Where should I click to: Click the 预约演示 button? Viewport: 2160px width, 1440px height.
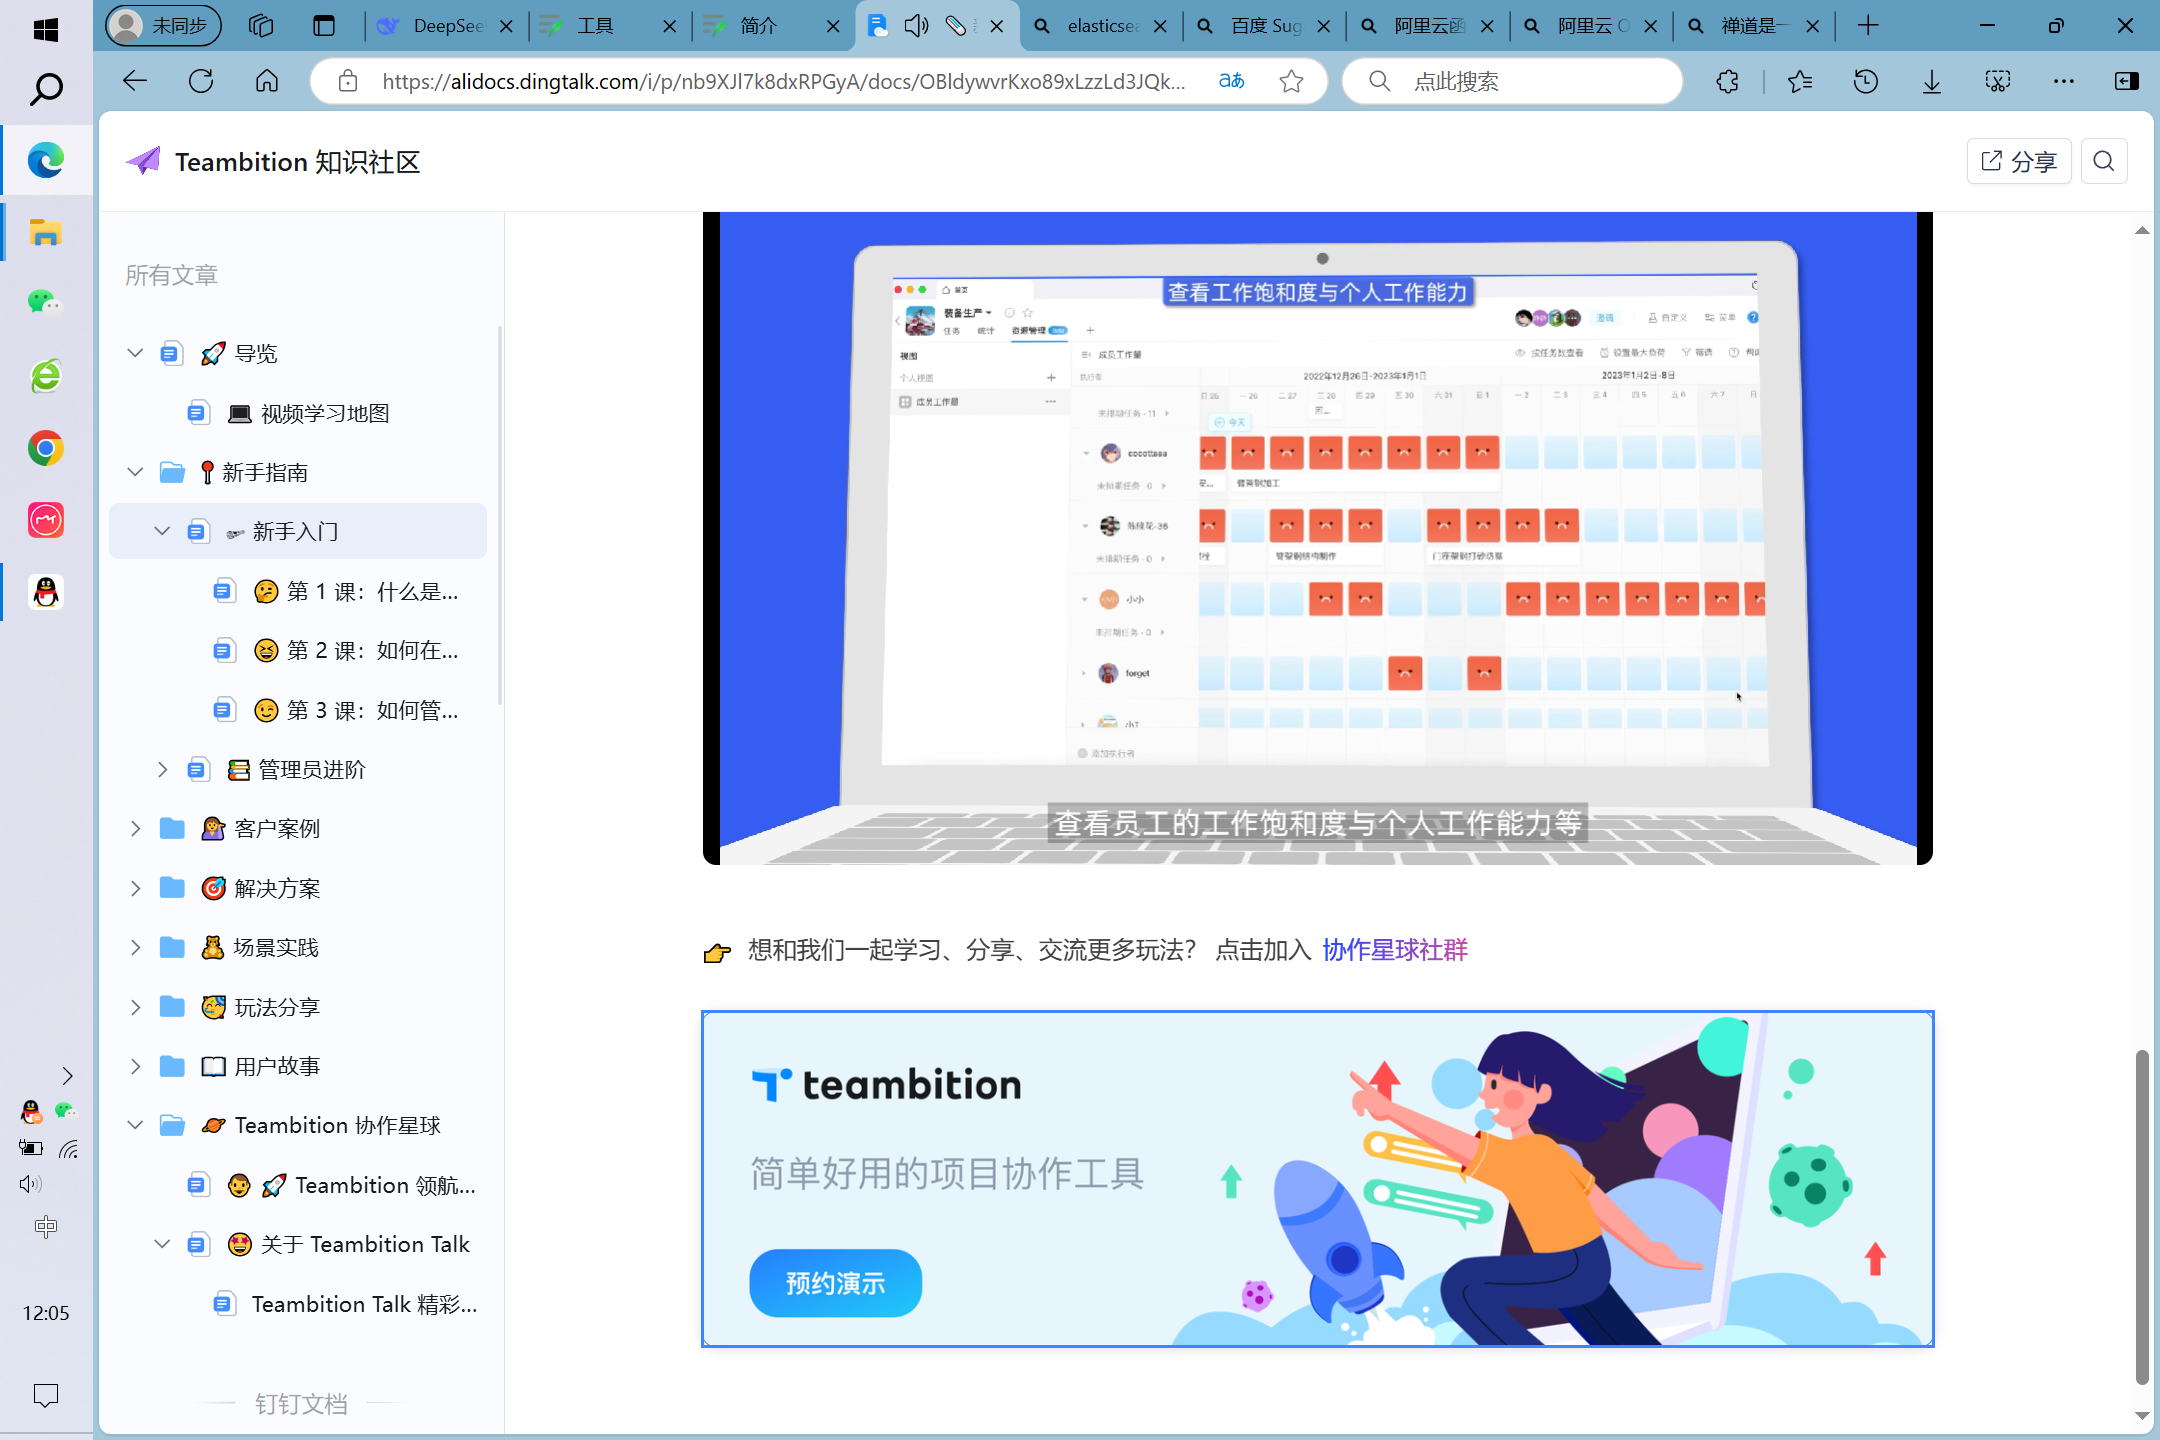[835, 1283]
